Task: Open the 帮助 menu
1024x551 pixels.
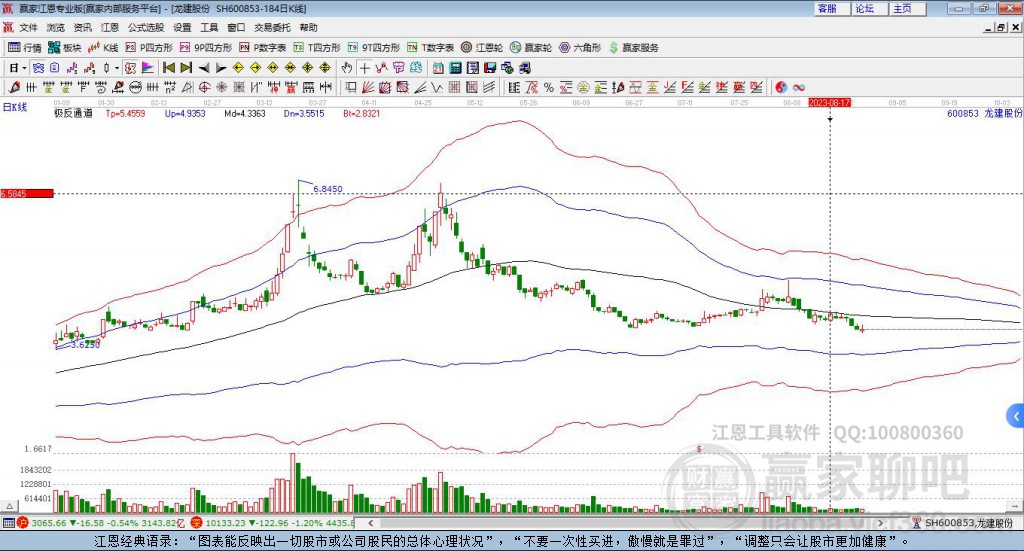Action: point(308,27)
